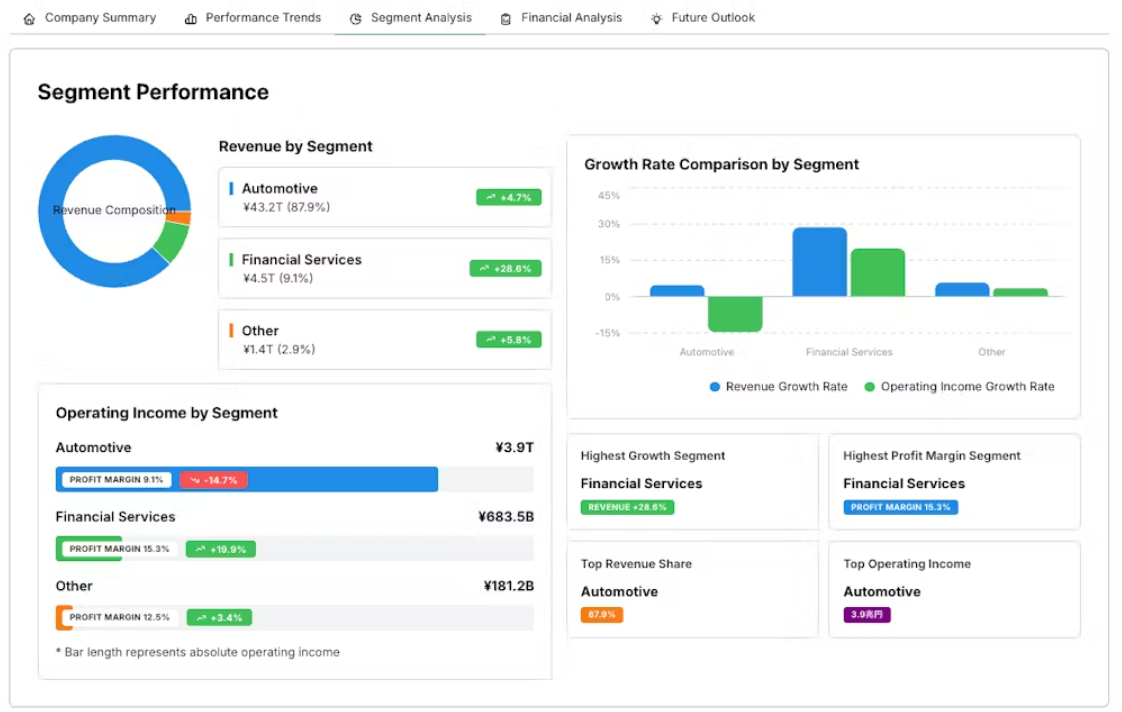Image resolution: width=1122 pixels, height=712 pixels.
Task: Click the negative green Automotive income bar
Action: [735, 314]
